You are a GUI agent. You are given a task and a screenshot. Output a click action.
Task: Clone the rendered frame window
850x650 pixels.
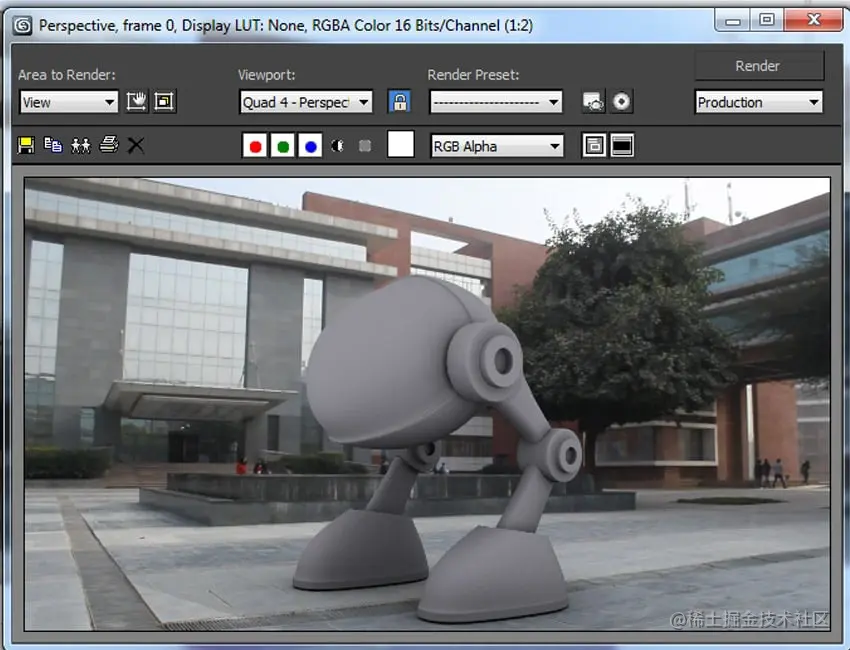81,145
